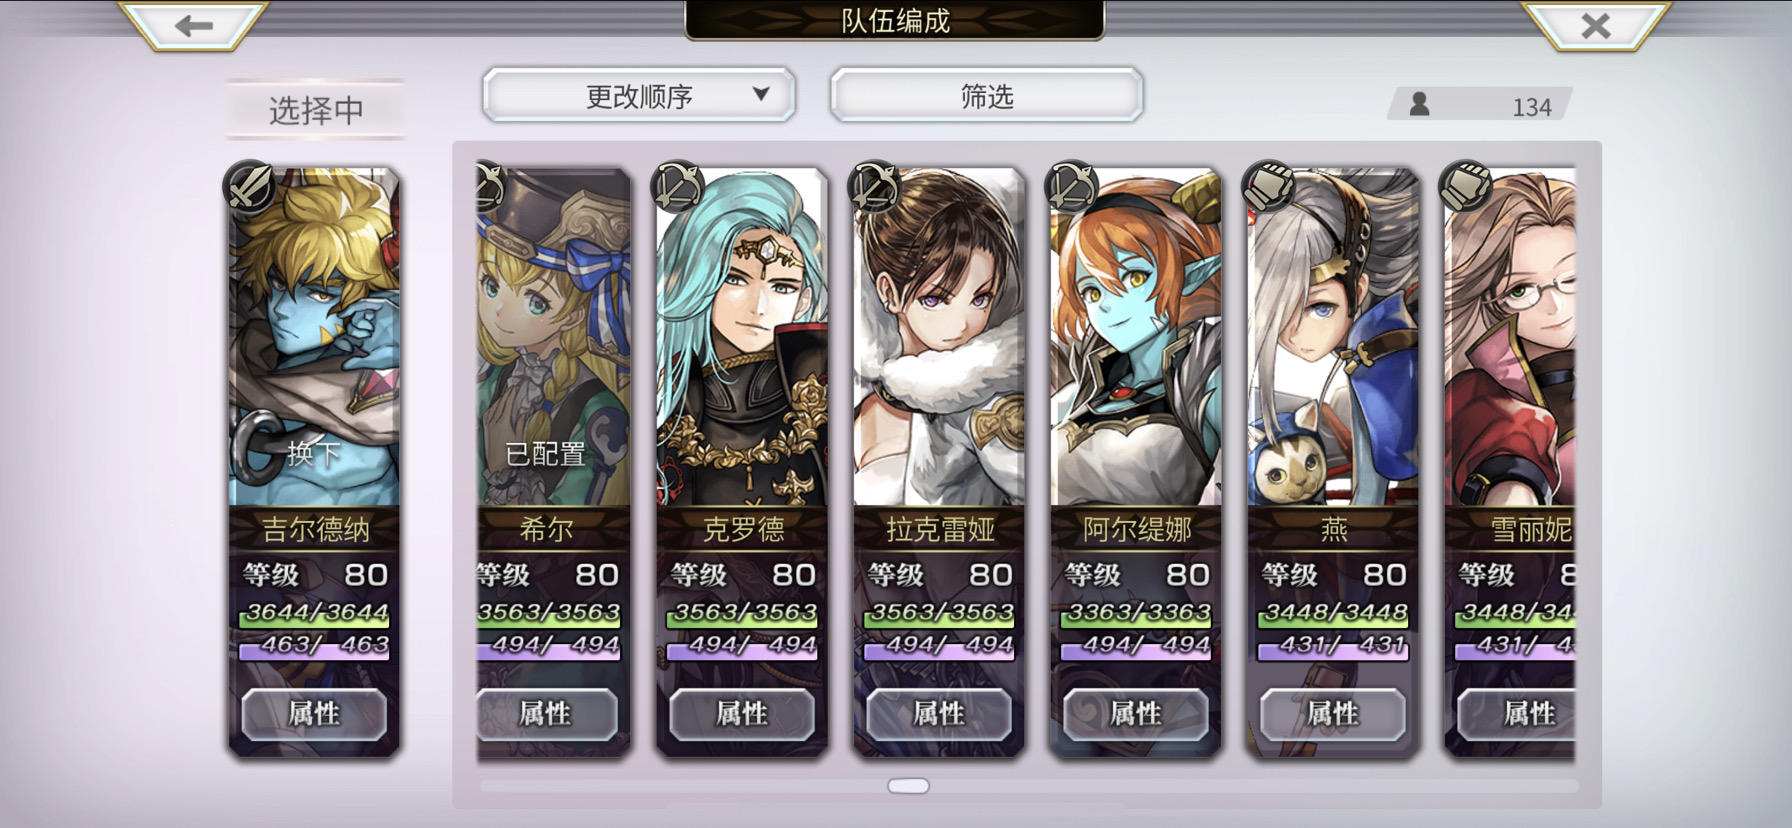This screenshot has width=1792, height=828.
Task: Click bow class icon on 克罗德 card
Action: (677, 187)
